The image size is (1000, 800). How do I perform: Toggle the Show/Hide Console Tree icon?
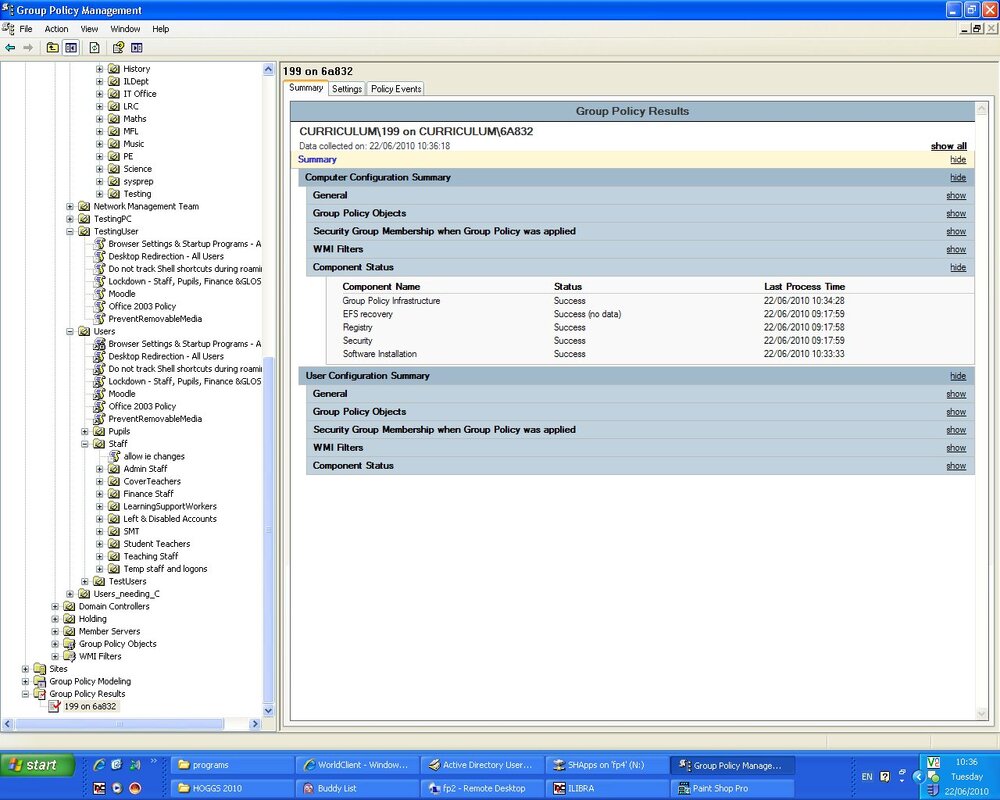click(x=71, y=48)
